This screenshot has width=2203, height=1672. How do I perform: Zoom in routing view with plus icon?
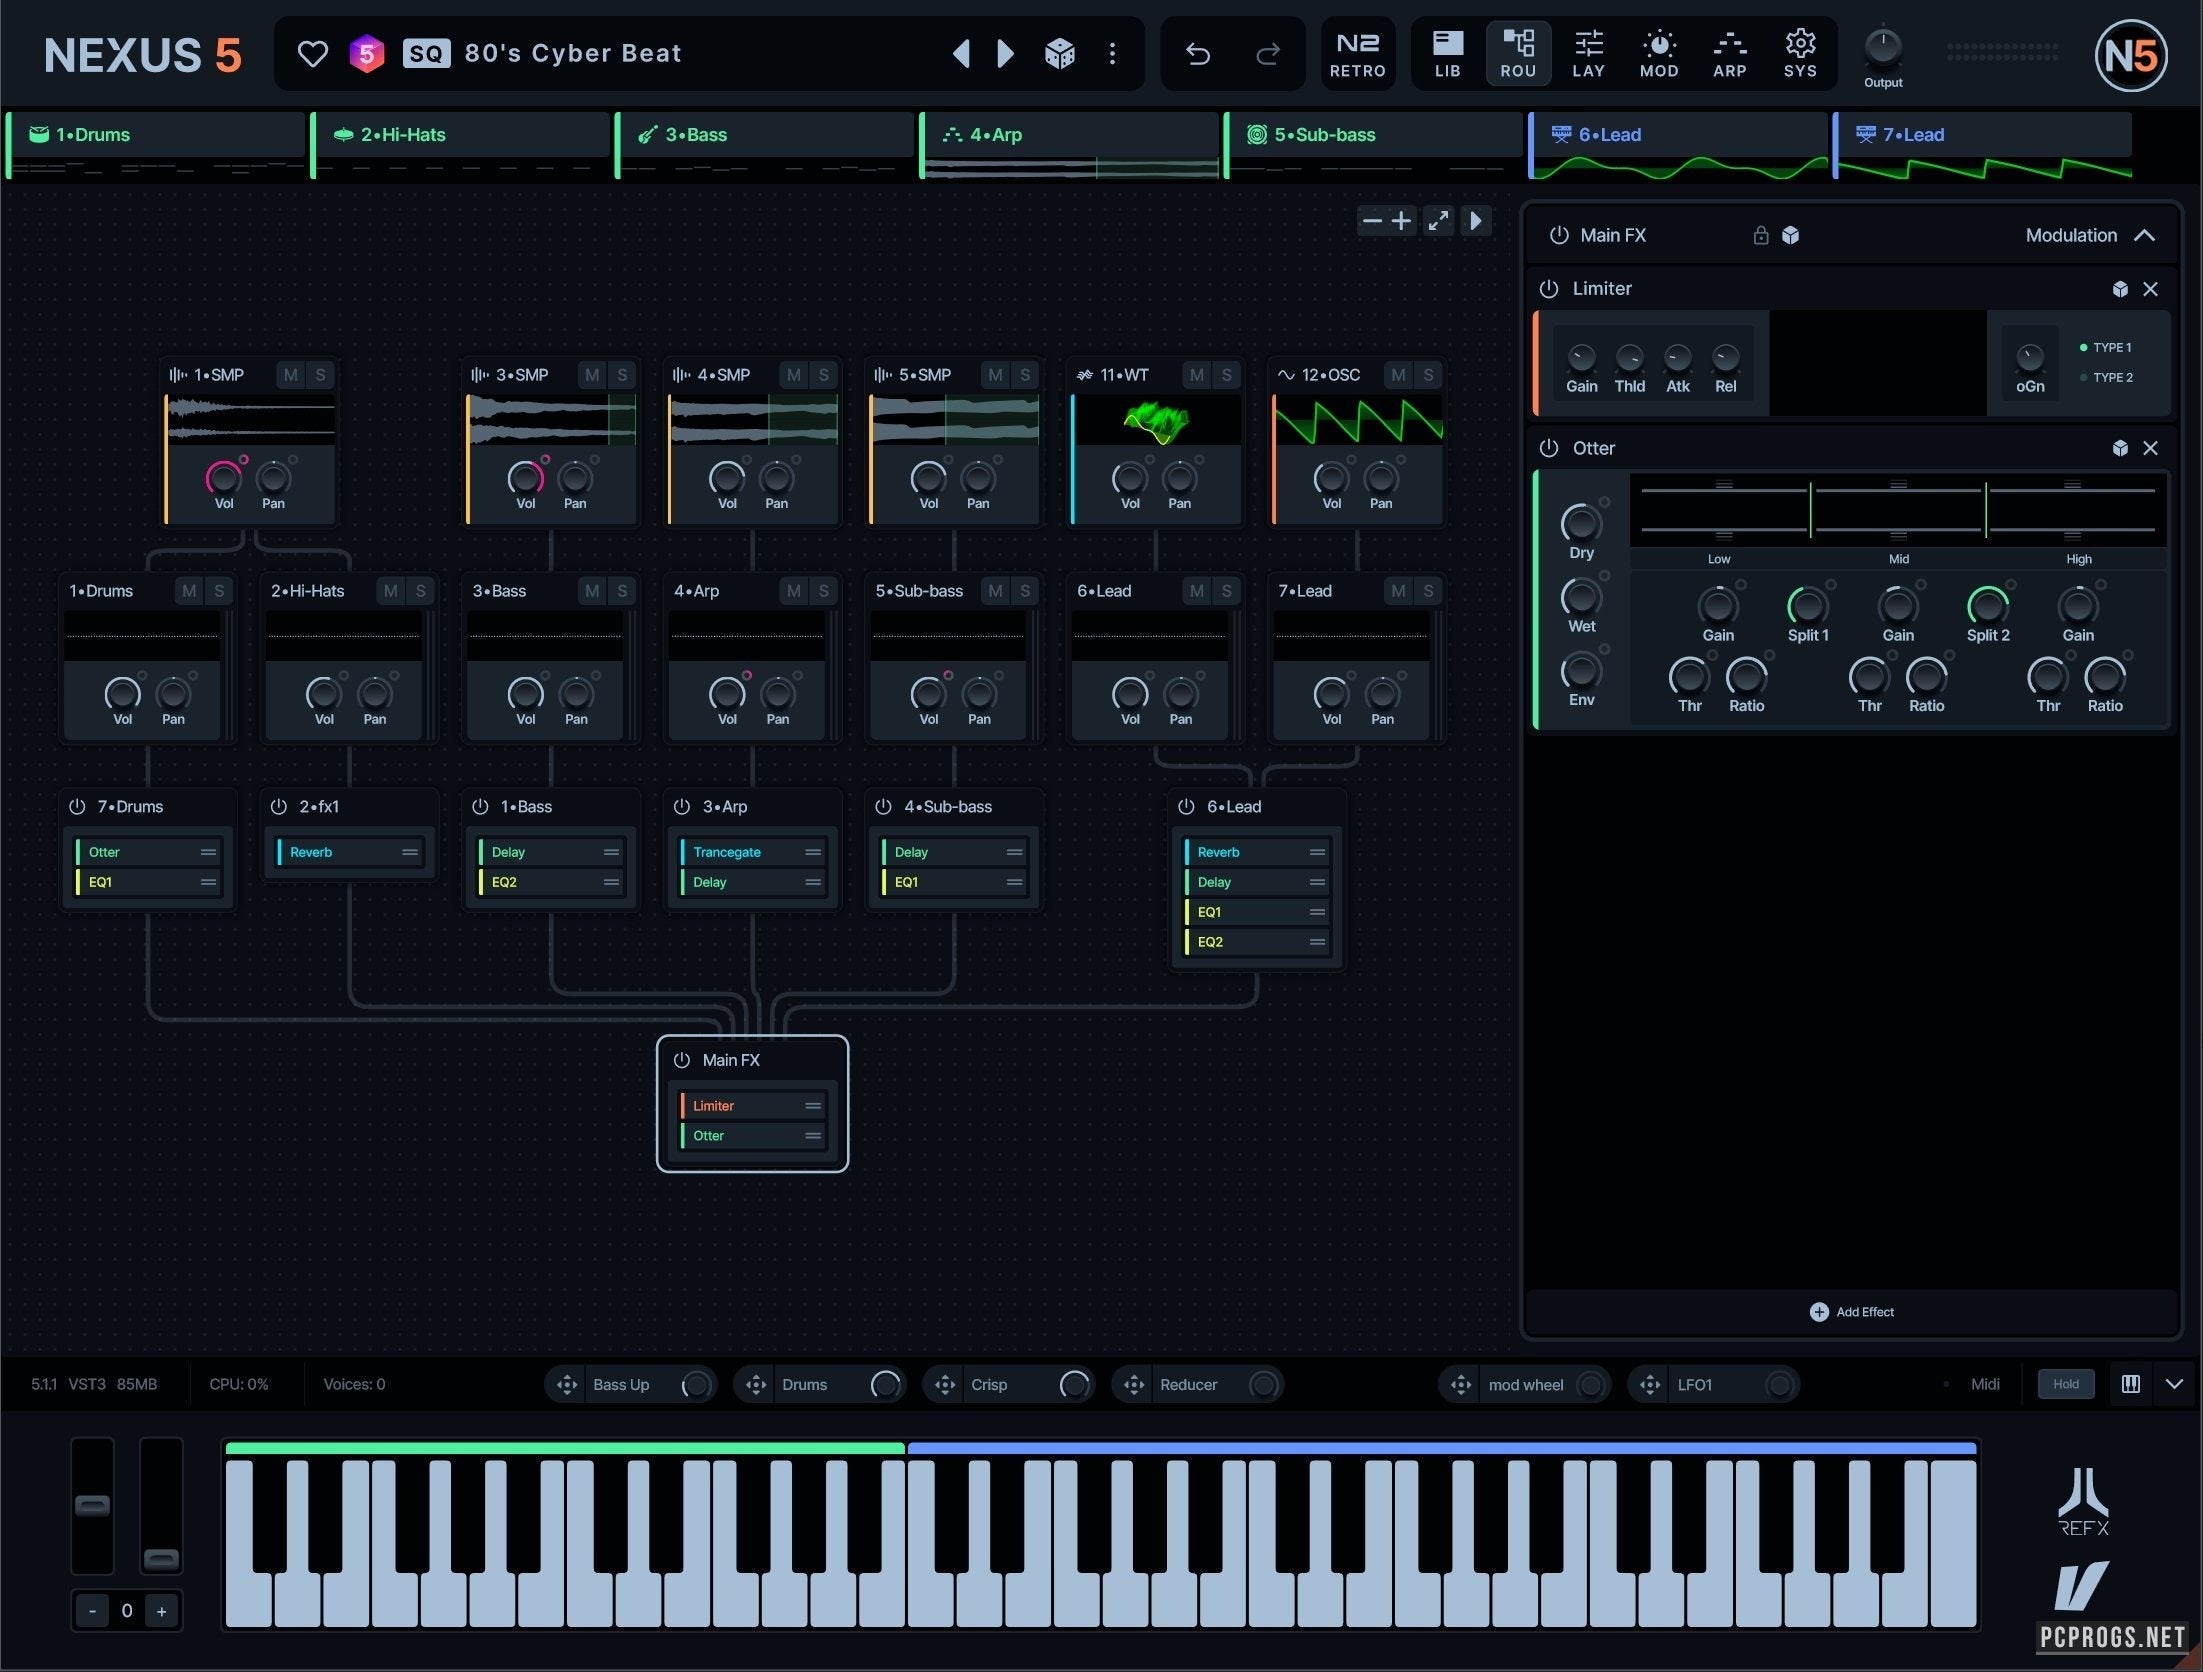click(1402, 221)
